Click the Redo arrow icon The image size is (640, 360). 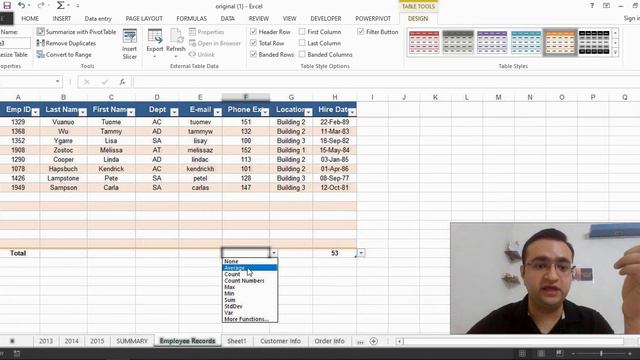point(41,5)
